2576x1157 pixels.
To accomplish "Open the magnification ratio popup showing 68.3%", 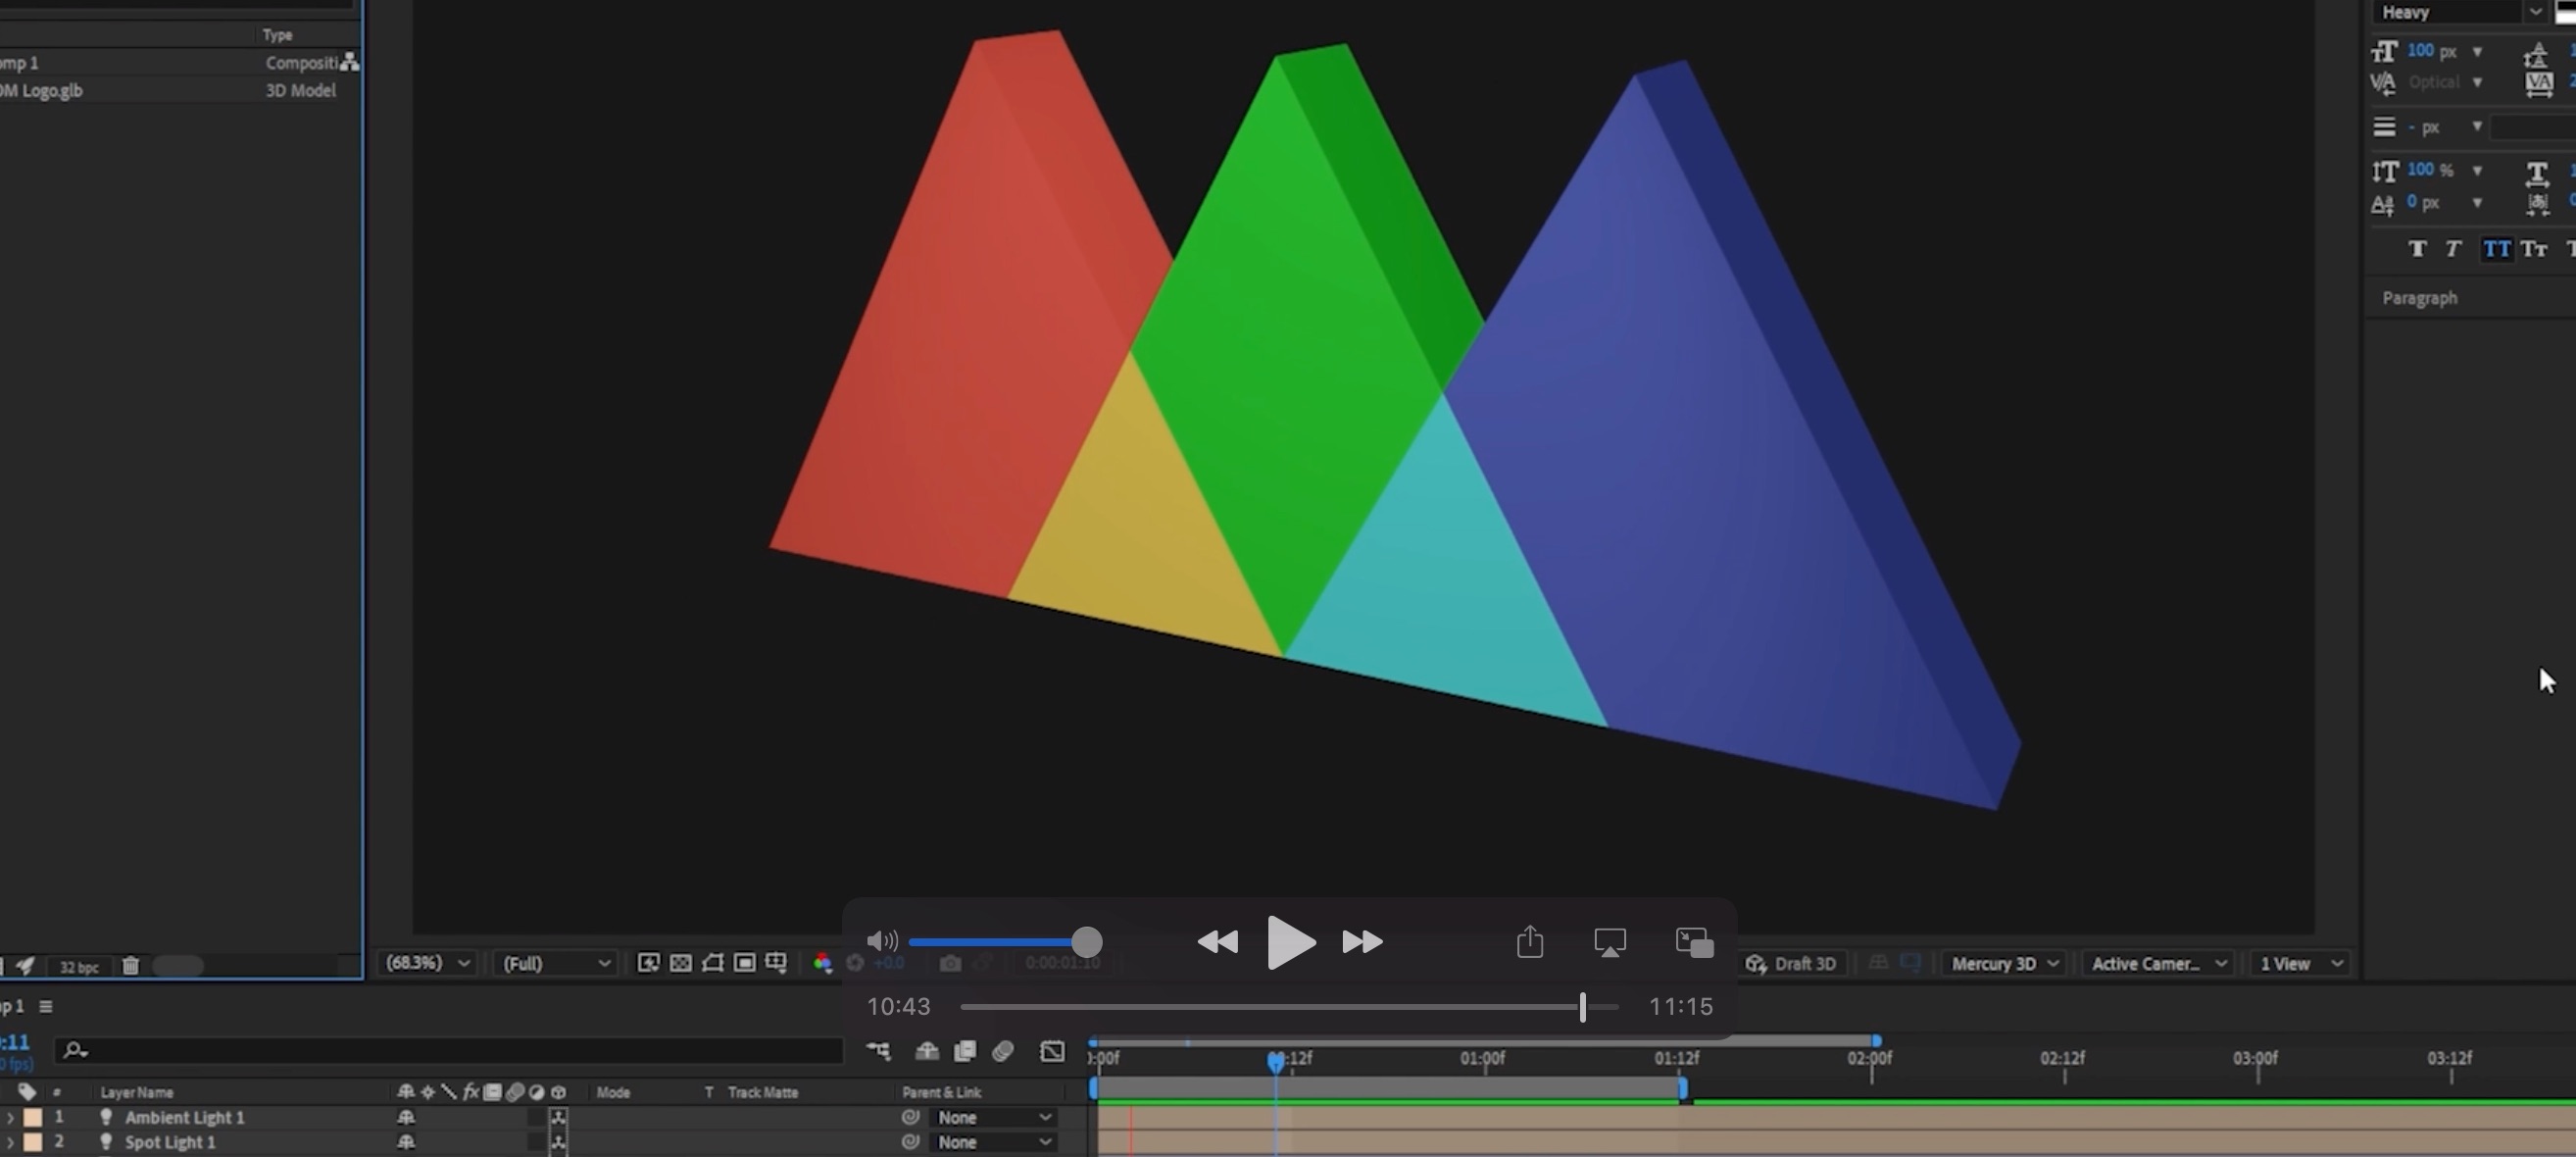I will click(425, 963).
